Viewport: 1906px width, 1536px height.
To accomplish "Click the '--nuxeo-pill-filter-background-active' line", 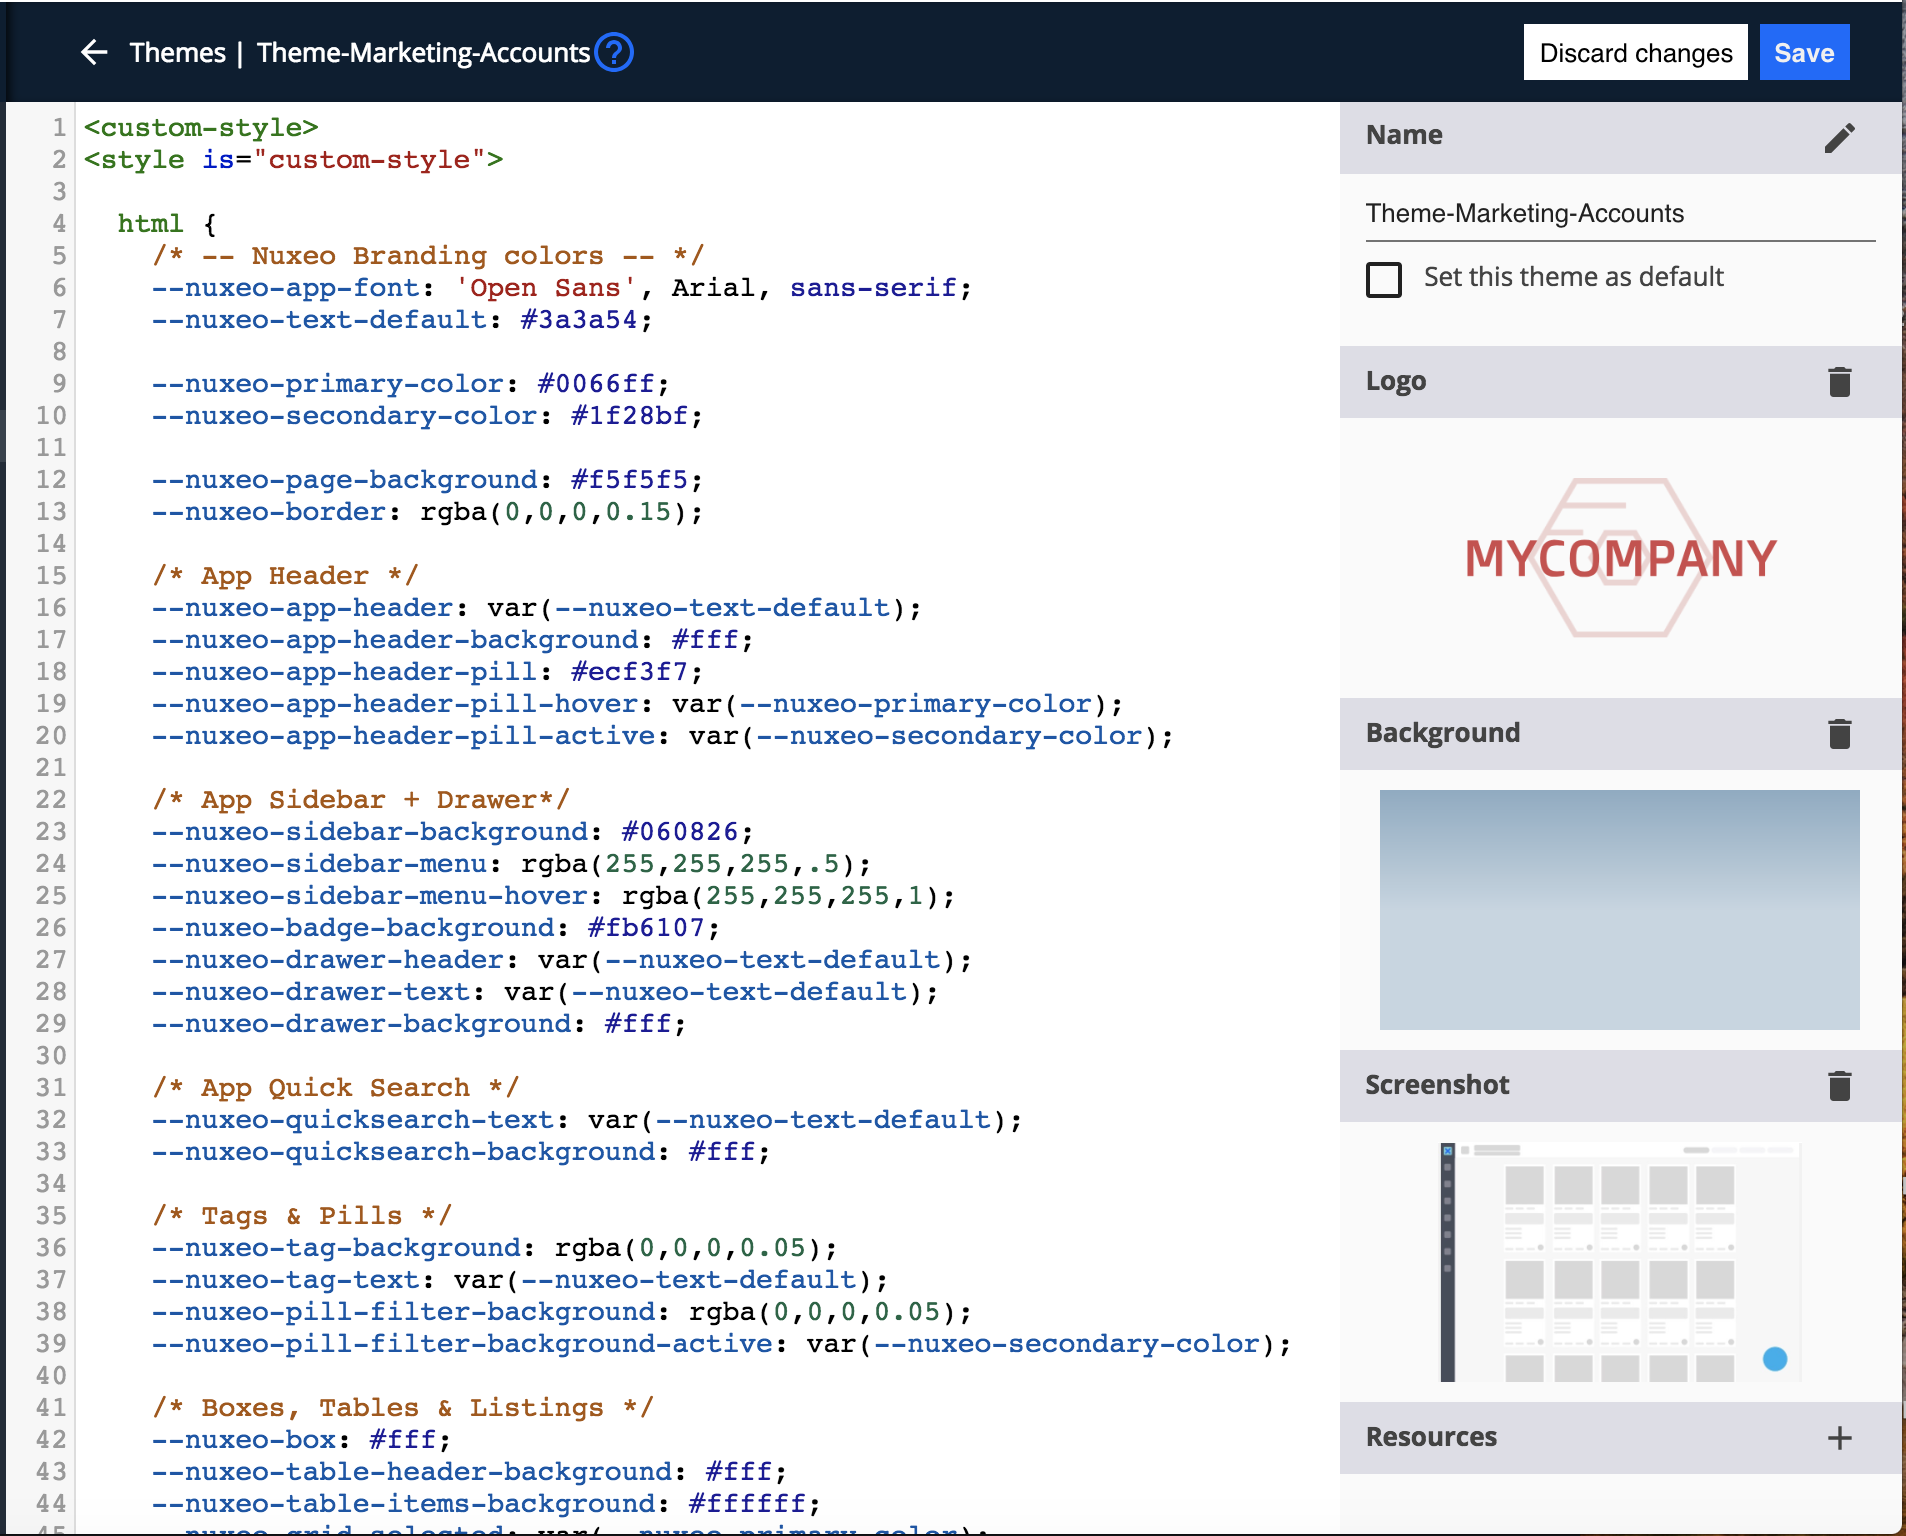I will (721, 1344).
